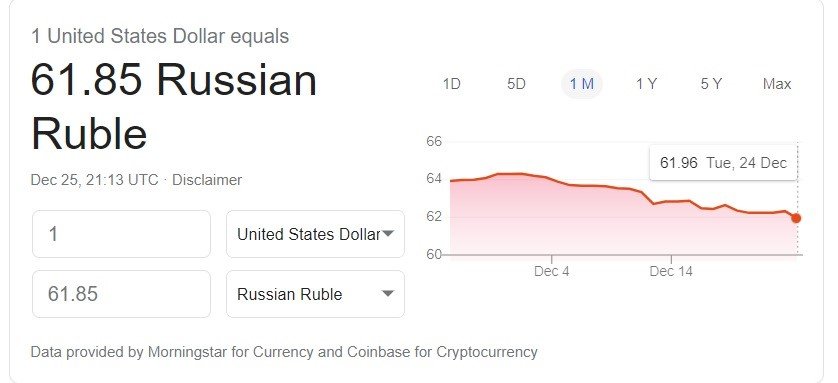The height and width of the screenshot is (383, 838).
Task: Open the Russian Ruble currency selector
Action: [315, 294]
